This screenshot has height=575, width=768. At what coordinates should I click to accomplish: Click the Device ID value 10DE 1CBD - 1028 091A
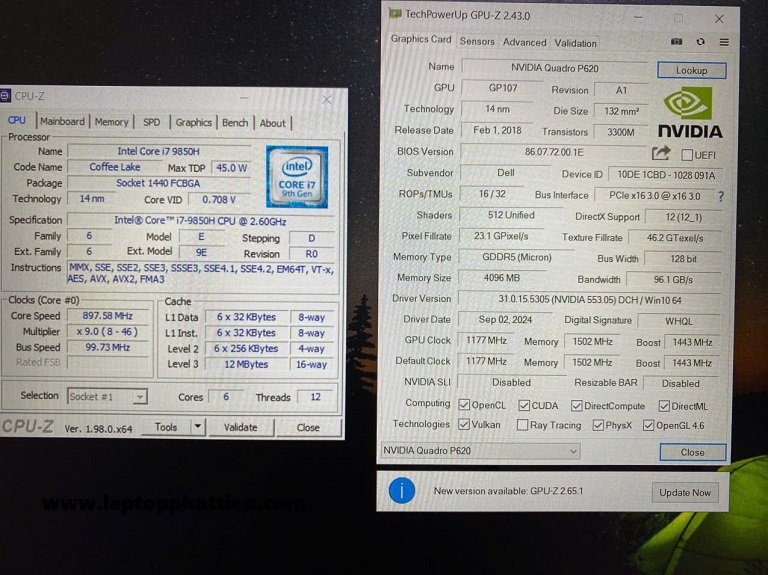pos(666,175)
